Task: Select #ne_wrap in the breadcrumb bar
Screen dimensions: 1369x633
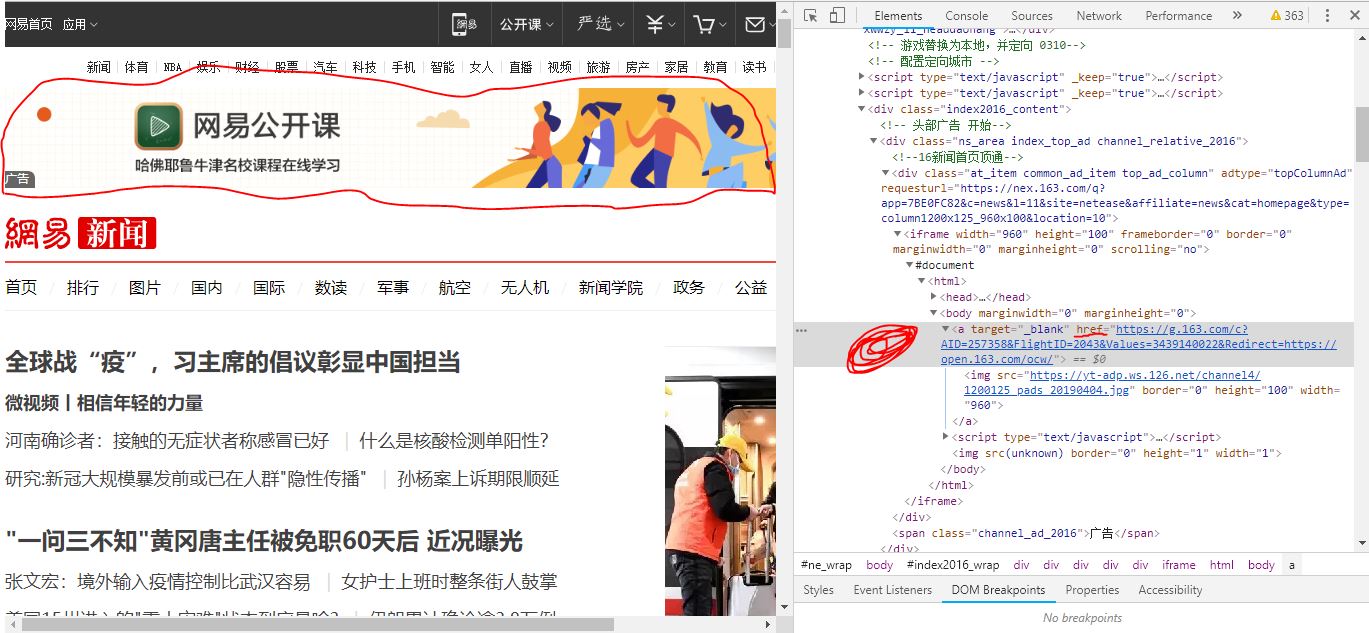Action: 827,565
